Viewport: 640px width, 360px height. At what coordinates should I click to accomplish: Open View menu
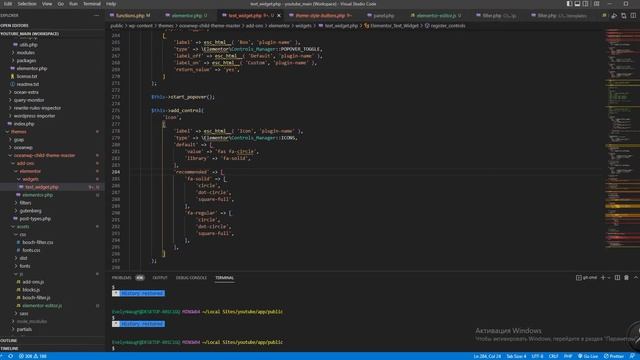click(47, 4)
